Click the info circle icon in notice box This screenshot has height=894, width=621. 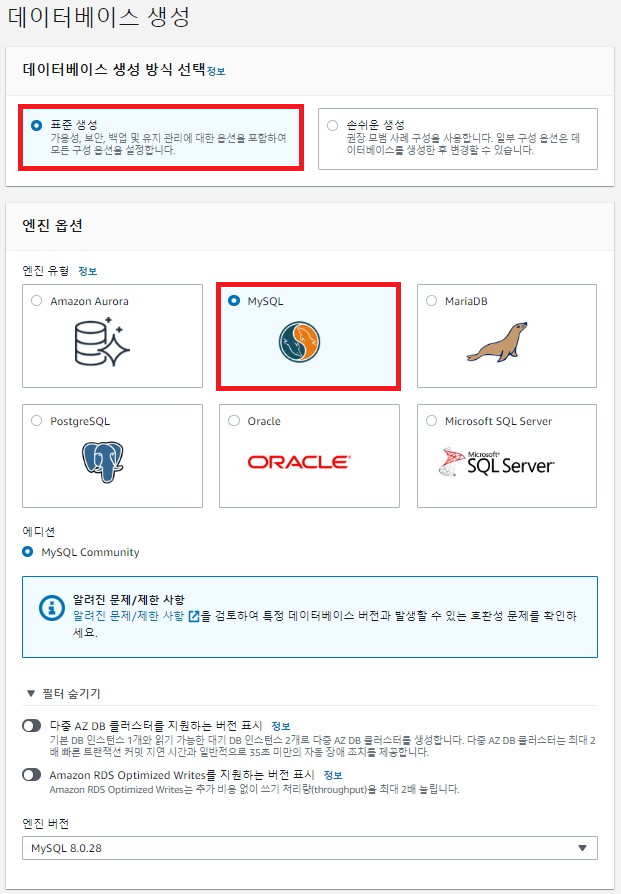(x=52, y=608)
